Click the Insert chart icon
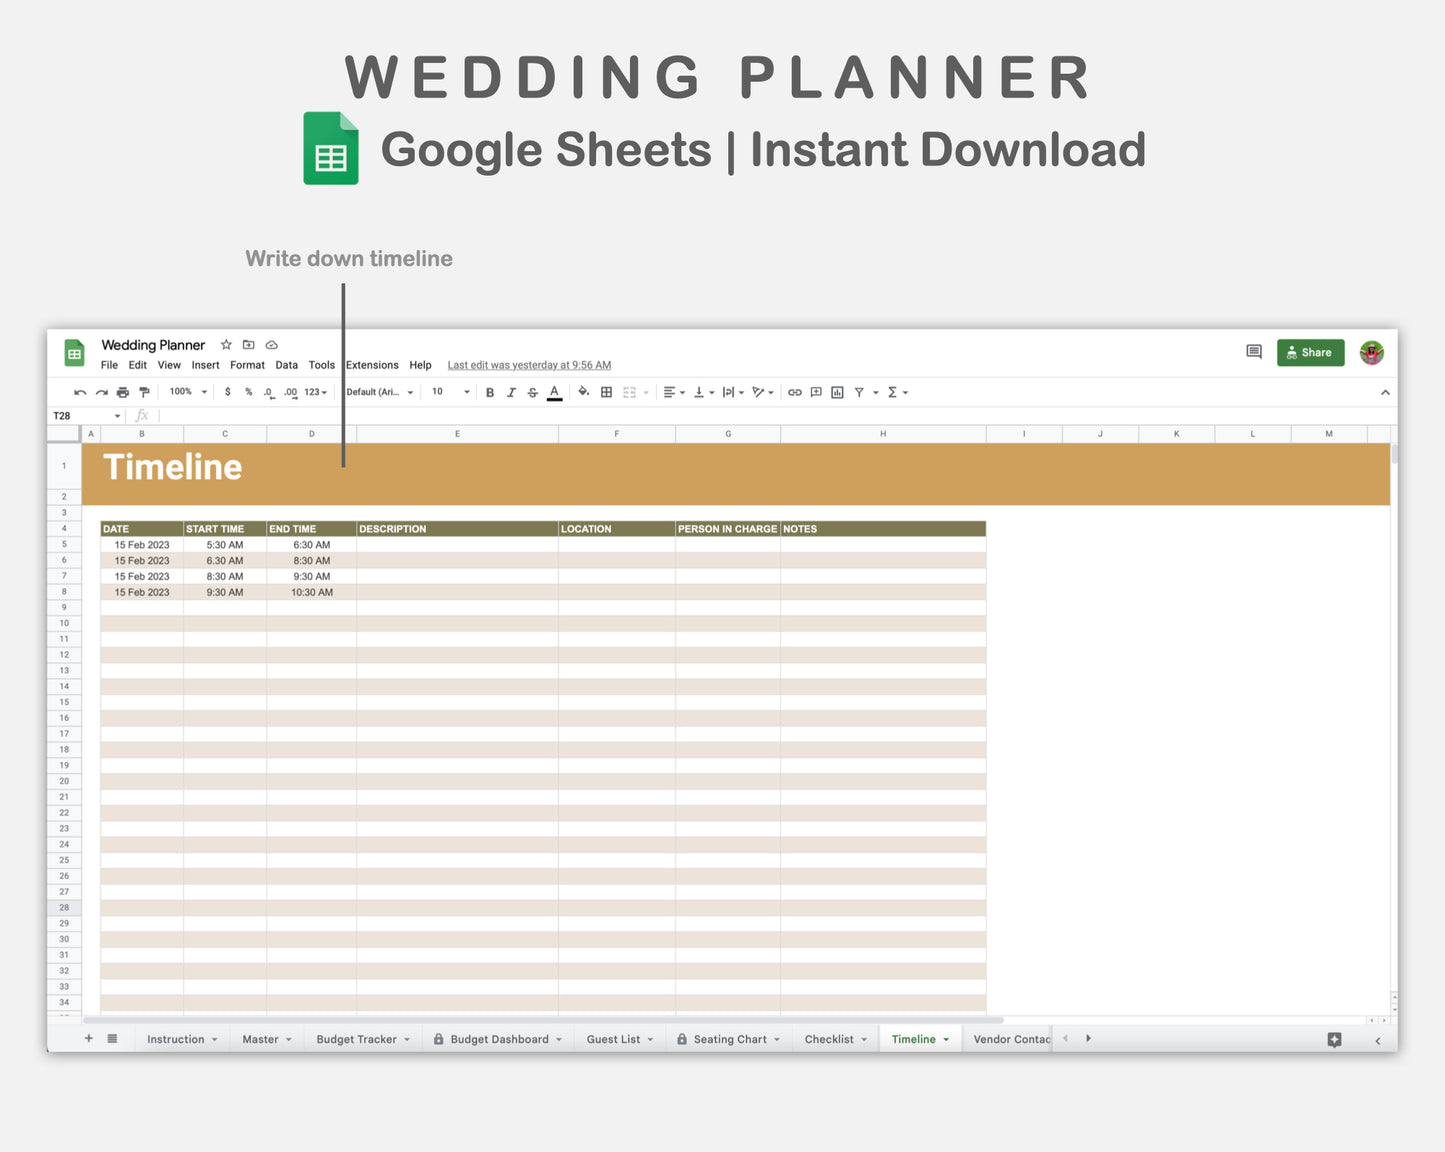The width and height of the screenshot is (1445, 1152). coord(837,392)
